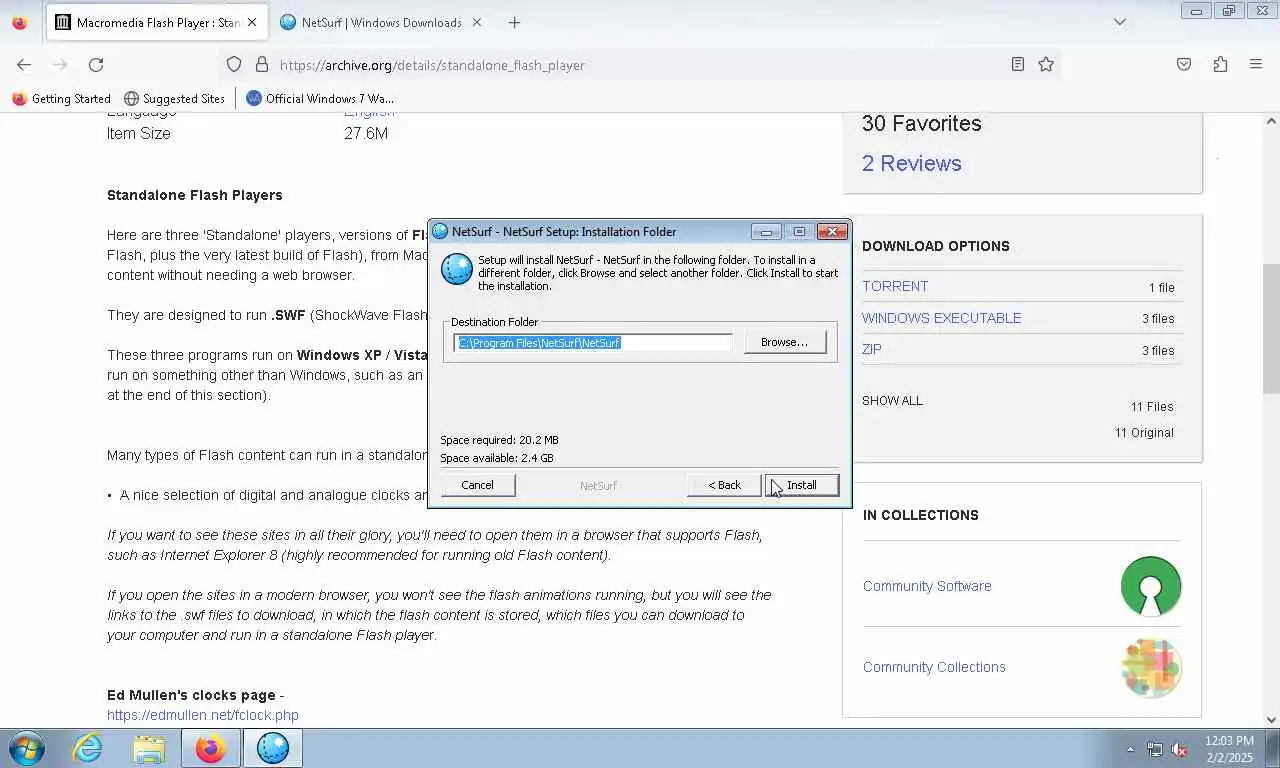
Task: Cancel the NetSurf setup
Action: pos(477,485)
